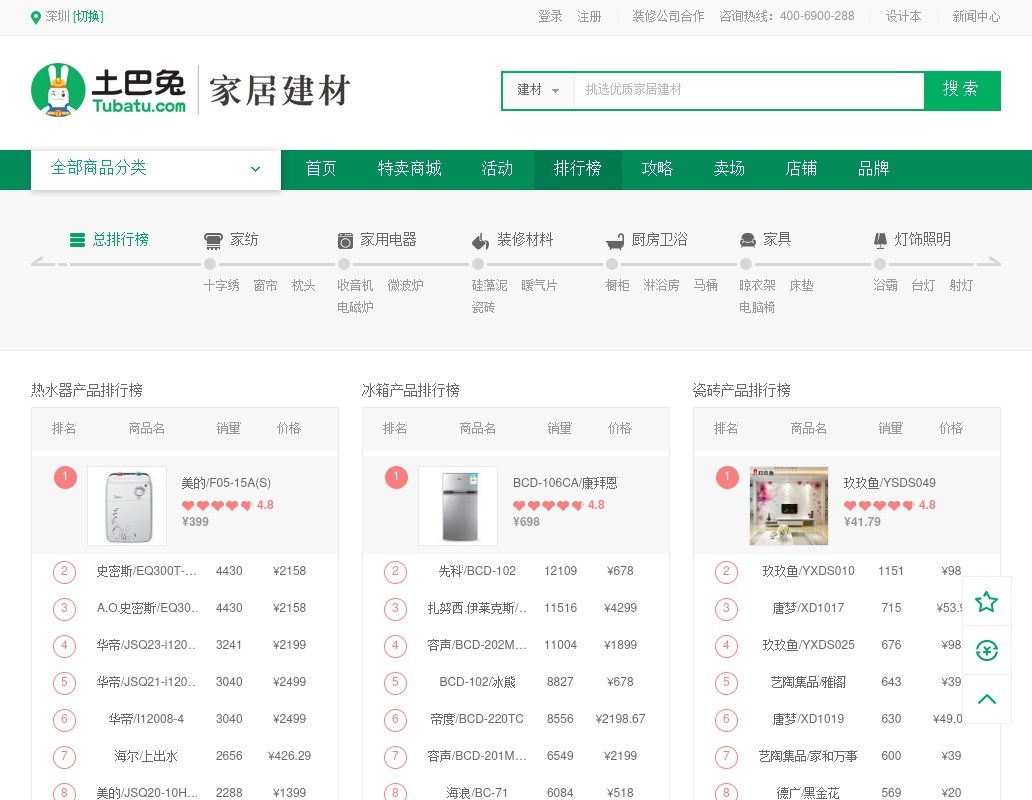The height and width of the screenshot is (800, 1032).
Task: Click the 深圳 location pin icon
Action: 37,17
